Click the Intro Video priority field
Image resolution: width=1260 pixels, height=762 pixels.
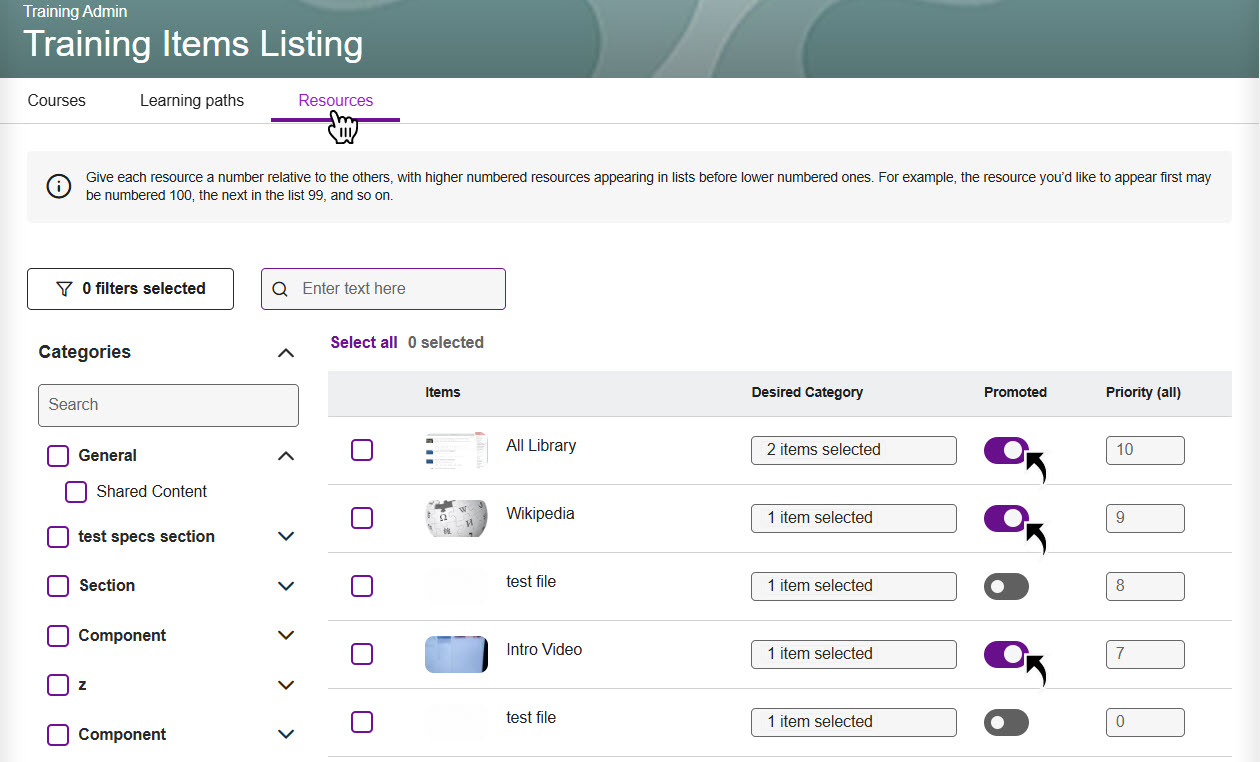tap(1144, 654)
